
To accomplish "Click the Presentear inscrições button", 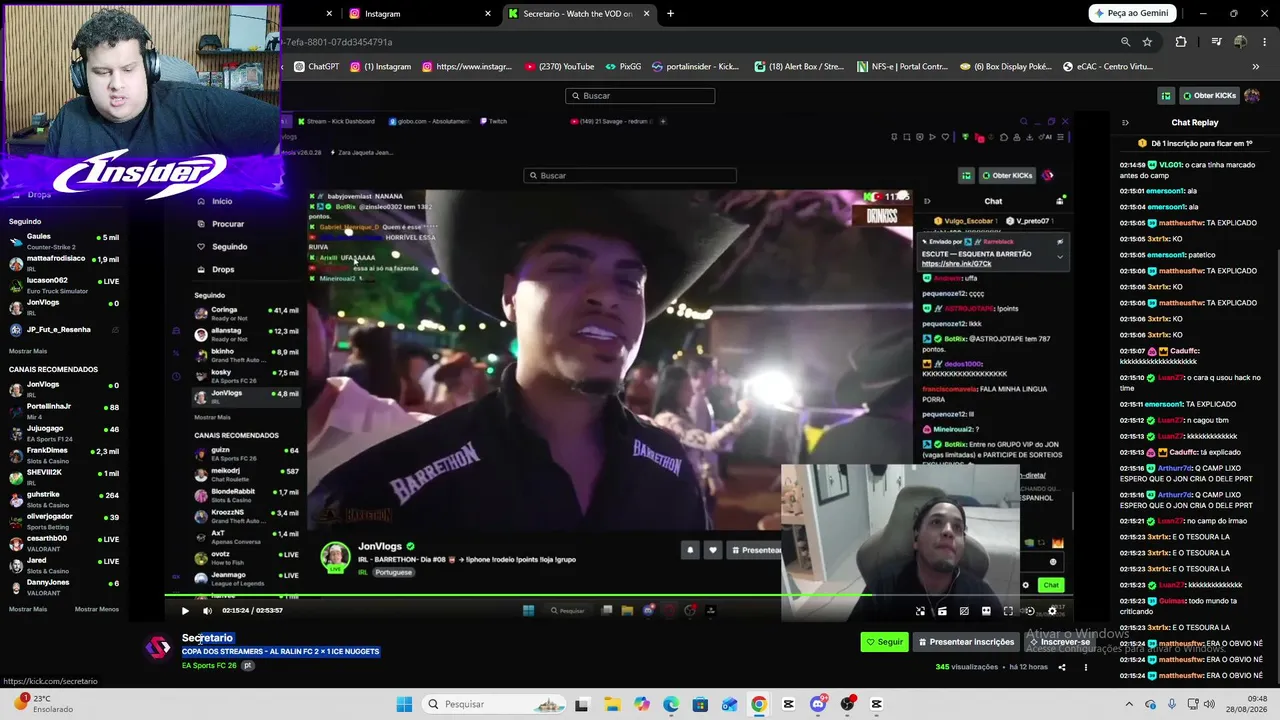I will pos(966,642).
